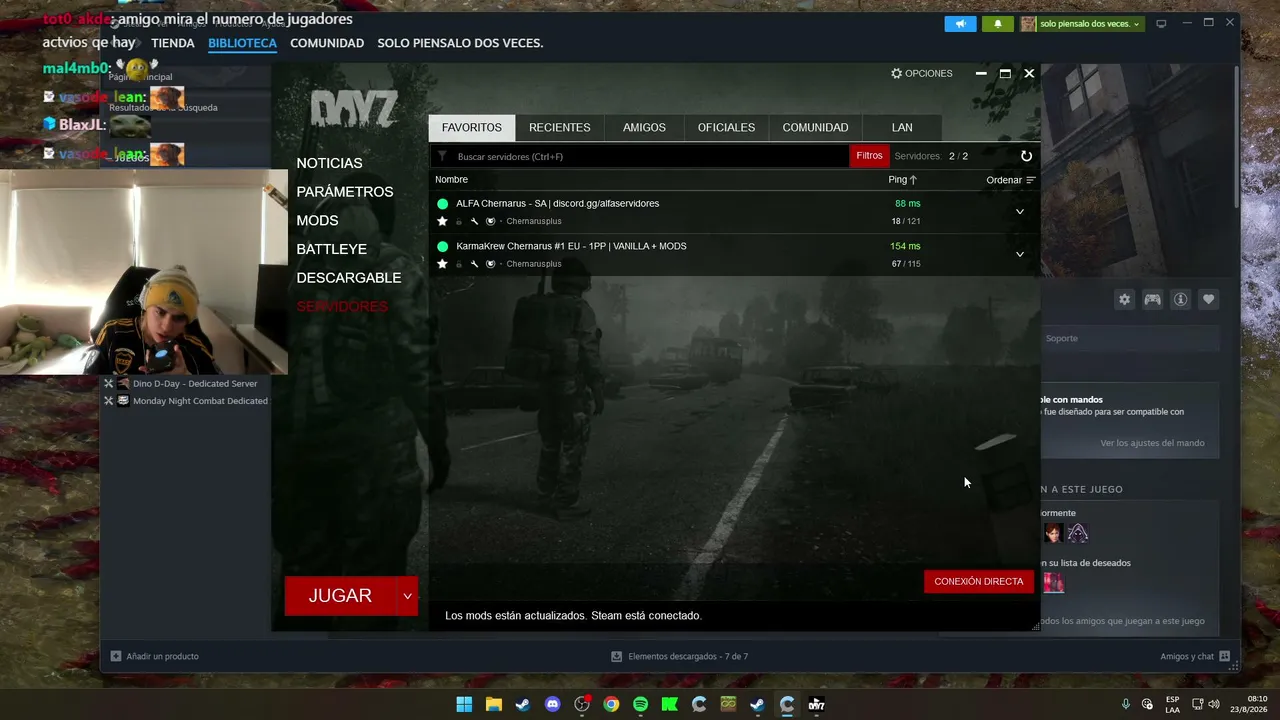Sort servers by the Nombre column header
The width and height of the screenshot is (1280, 720).
tap(452, 180)
